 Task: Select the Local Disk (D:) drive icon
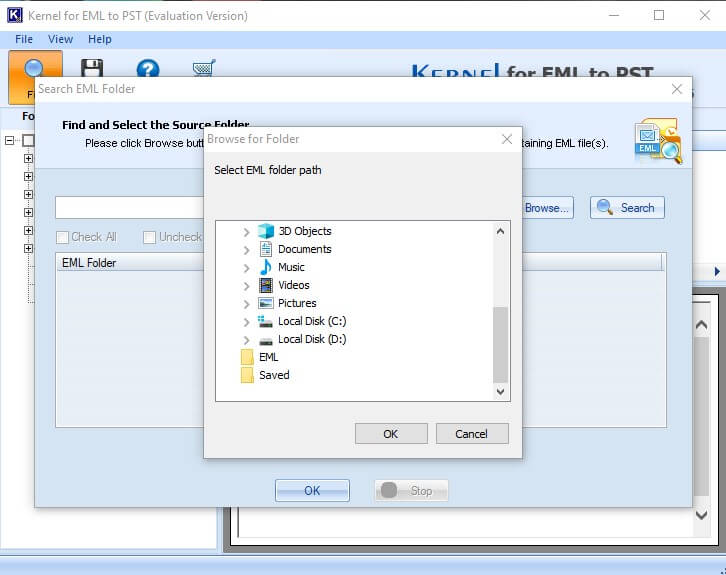(x=266, y=341)
